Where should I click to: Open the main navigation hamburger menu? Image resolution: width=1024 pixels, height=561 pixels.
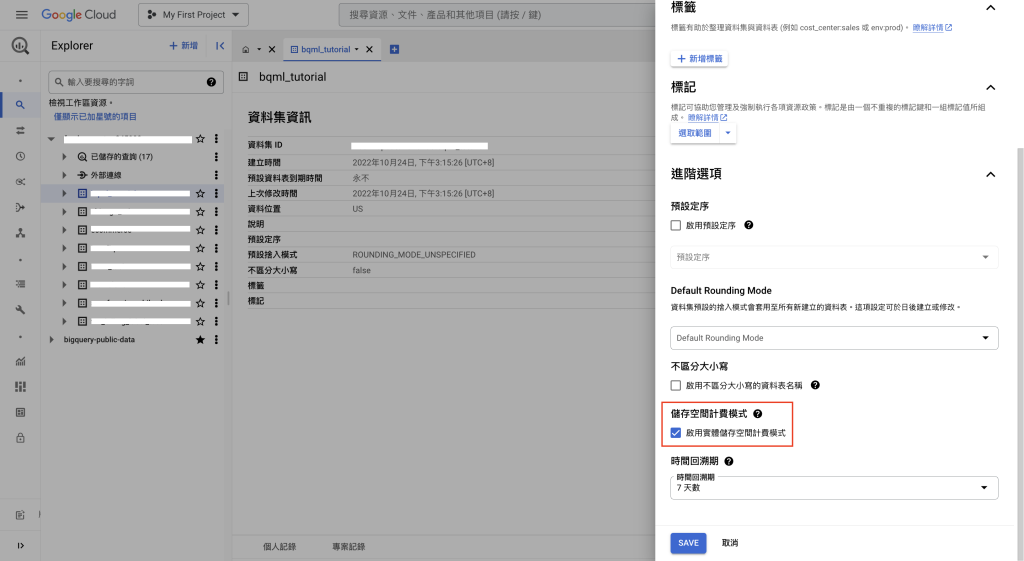22,14
